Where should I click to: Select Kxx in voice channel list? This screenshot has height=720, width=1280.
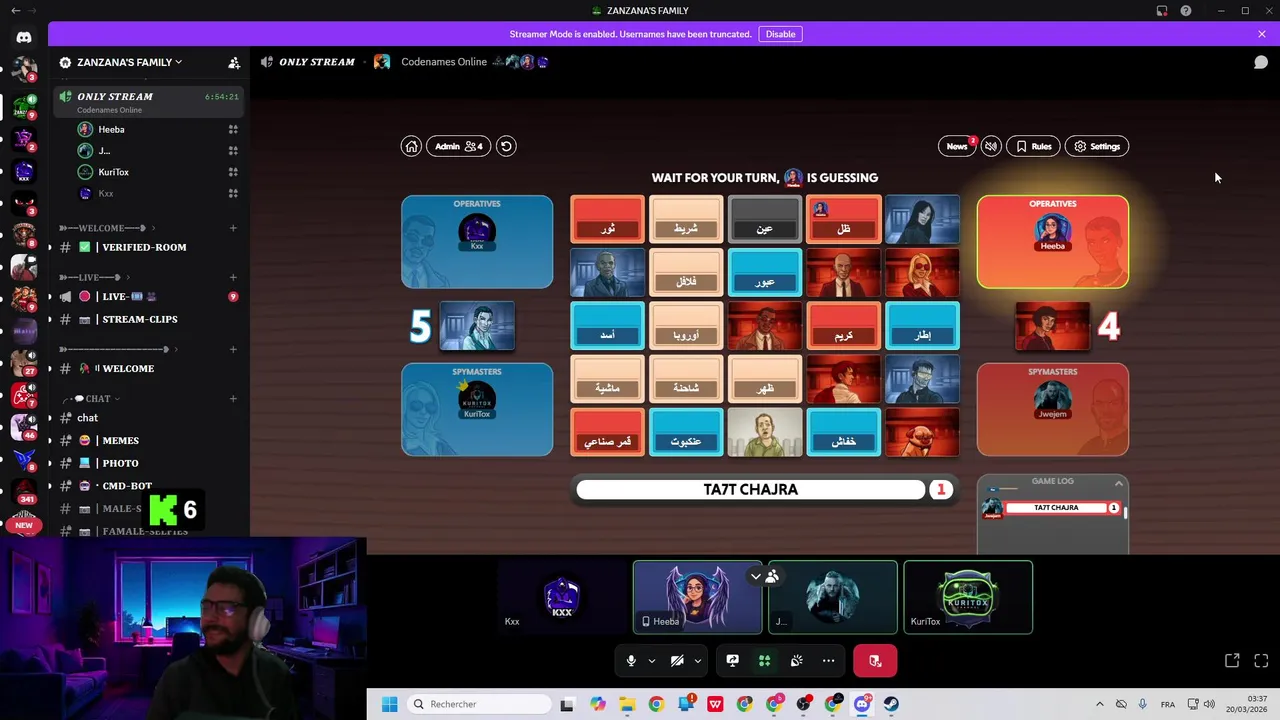coord(159,193)
